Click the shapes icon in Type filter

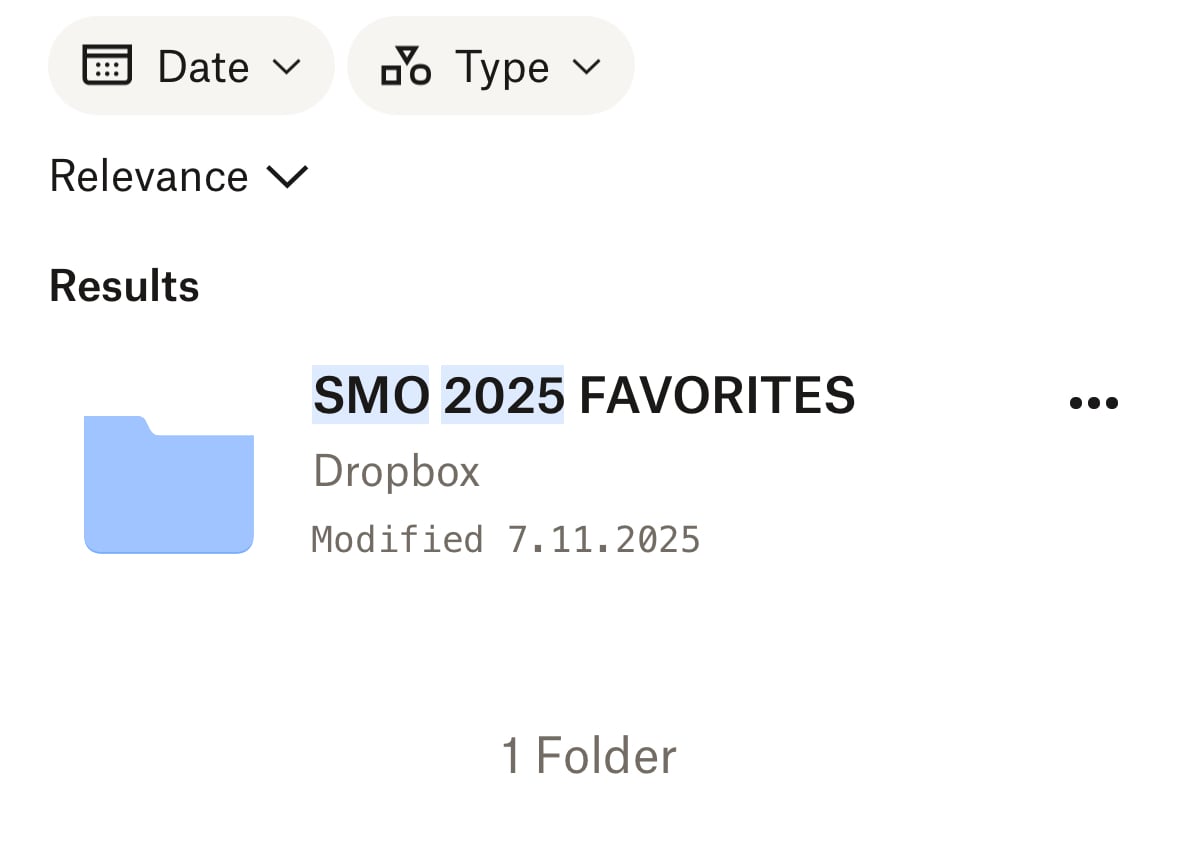pyautogui.click(x=405, y=67)
